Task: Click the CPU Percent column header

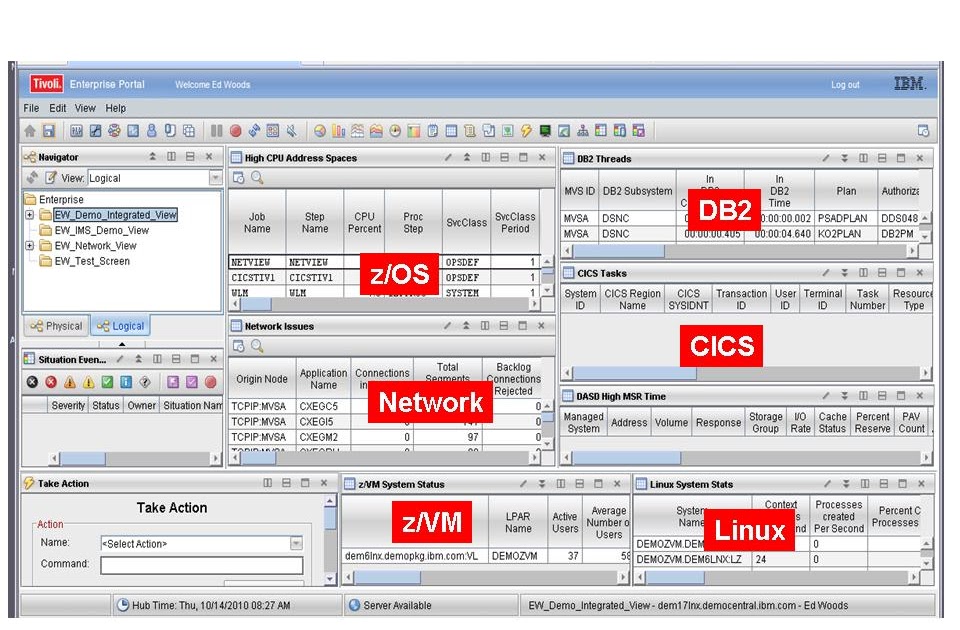Action: [x=364, y=222]
